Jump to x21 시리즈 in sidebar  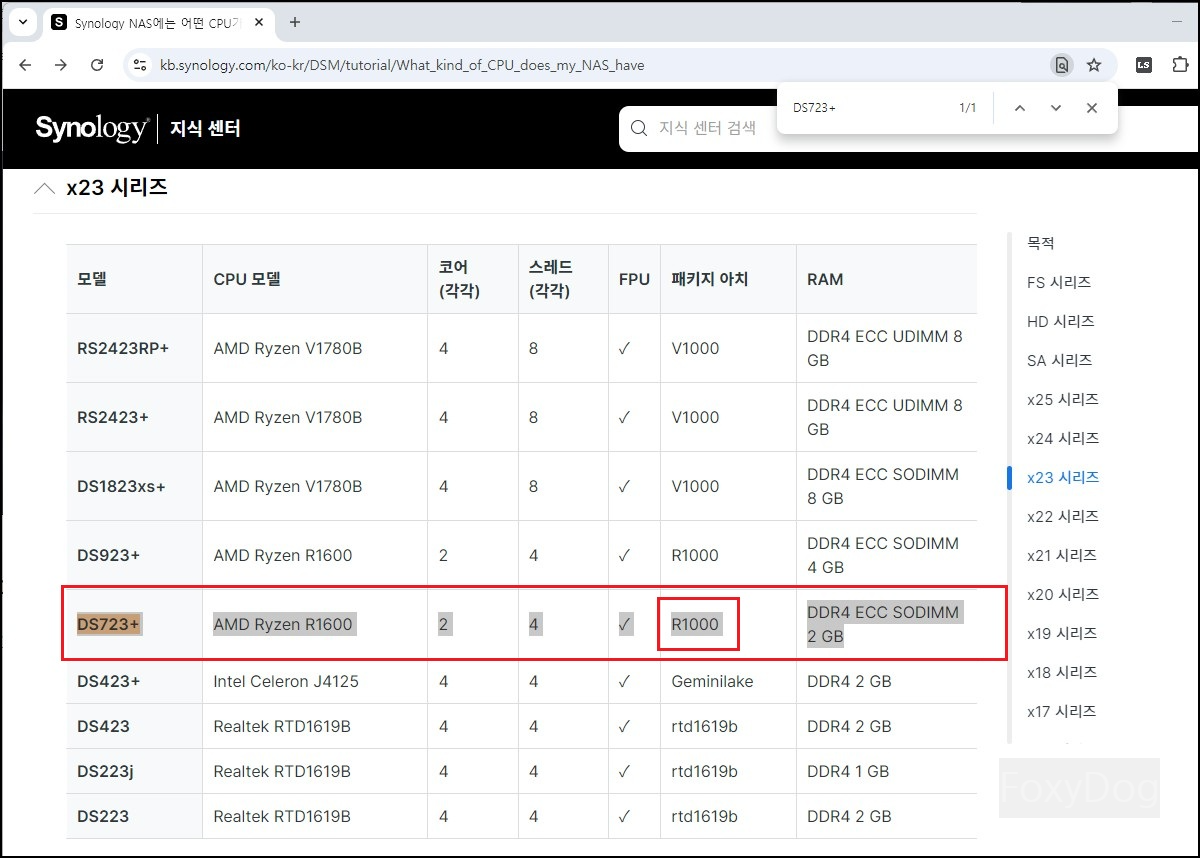coord(1062,555)
